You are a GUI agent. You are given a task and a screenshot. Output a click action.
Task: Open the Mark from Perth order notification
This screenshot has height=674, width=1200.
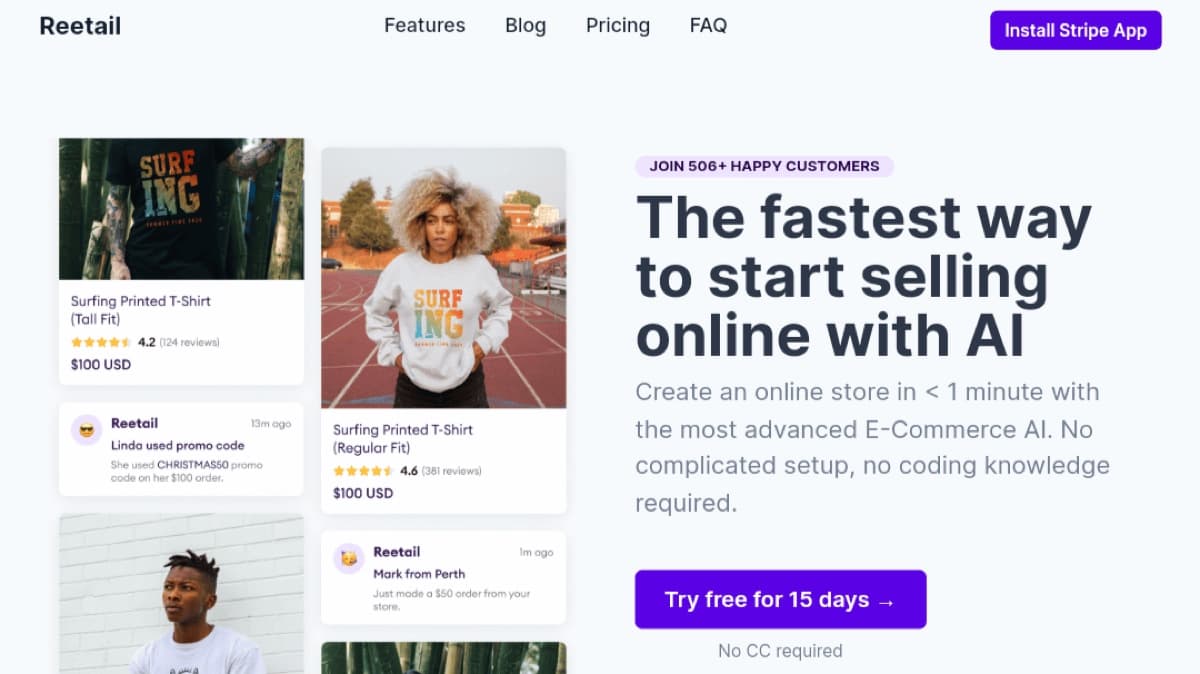tap(443, 577)
